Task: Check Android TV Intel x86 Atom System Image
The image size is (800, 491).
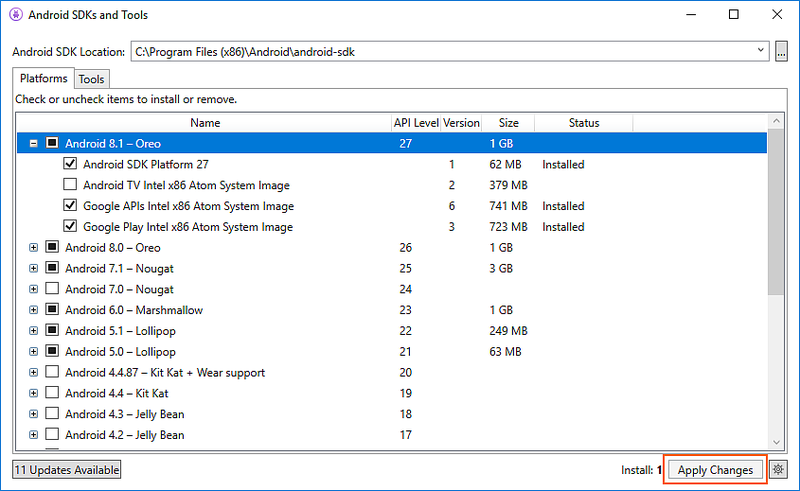Action: (x=70, y=185)
